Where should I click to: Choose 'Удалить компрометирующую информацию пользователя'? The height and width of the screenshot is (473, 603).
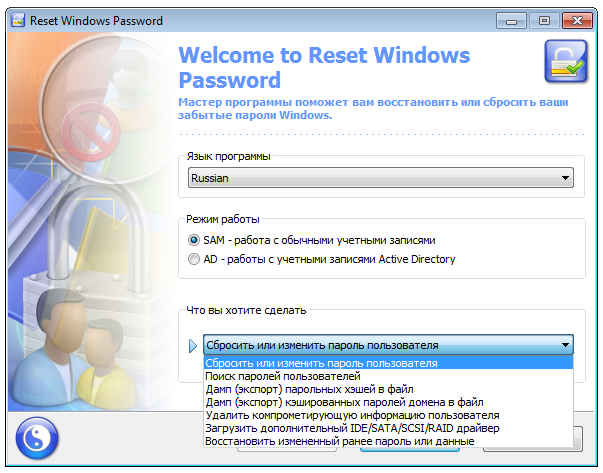(388, 415)
